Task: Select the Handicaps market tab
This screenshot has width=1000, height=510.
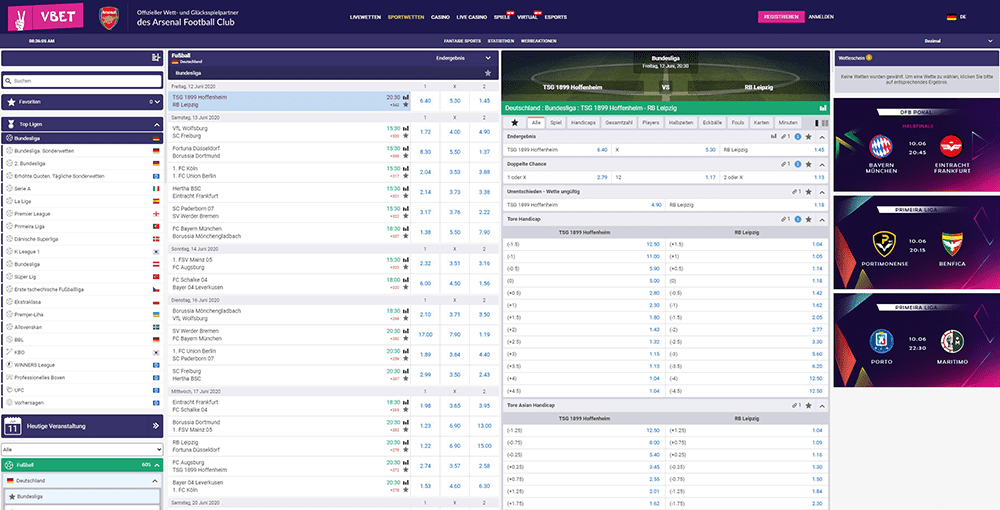Action: coord(583,122)
